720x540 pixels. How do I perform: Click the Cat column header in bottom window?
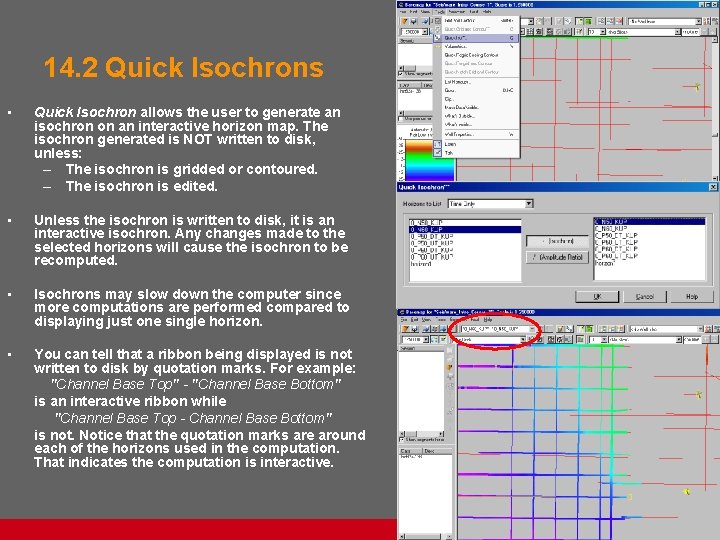pyautogui.click(x=410, y=451)
